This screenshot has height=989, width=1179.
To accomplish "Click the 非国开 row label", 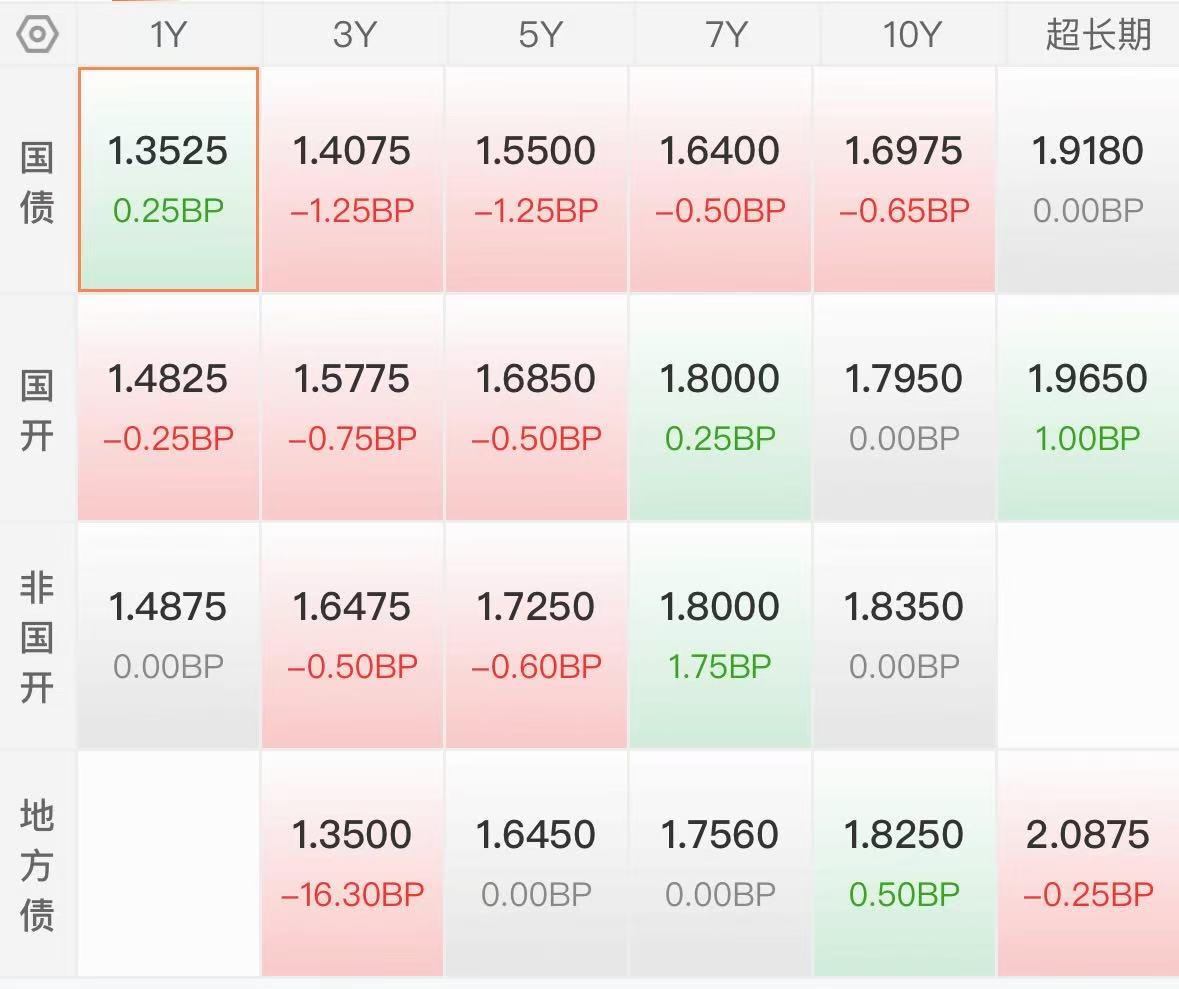I will 37,637.
